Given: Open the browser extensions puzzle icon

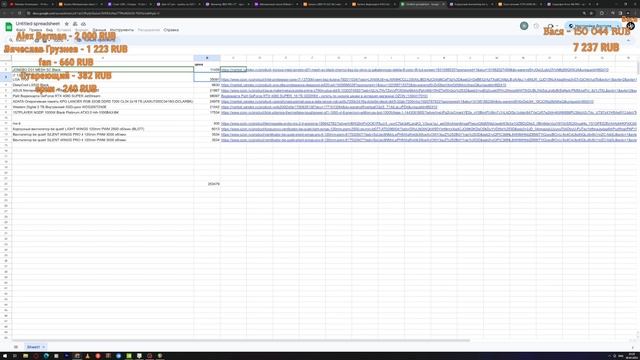Looking at the screenshot, I should coord(602,13).
